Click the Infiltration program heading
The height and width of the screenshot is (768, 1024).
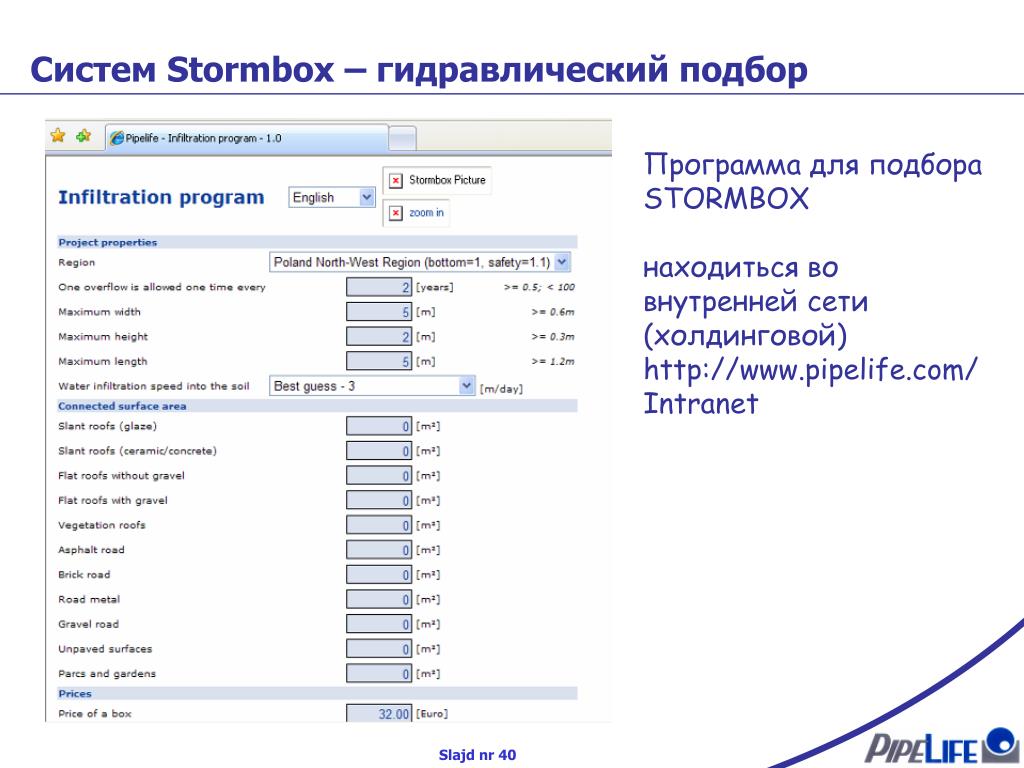point(161,197)
